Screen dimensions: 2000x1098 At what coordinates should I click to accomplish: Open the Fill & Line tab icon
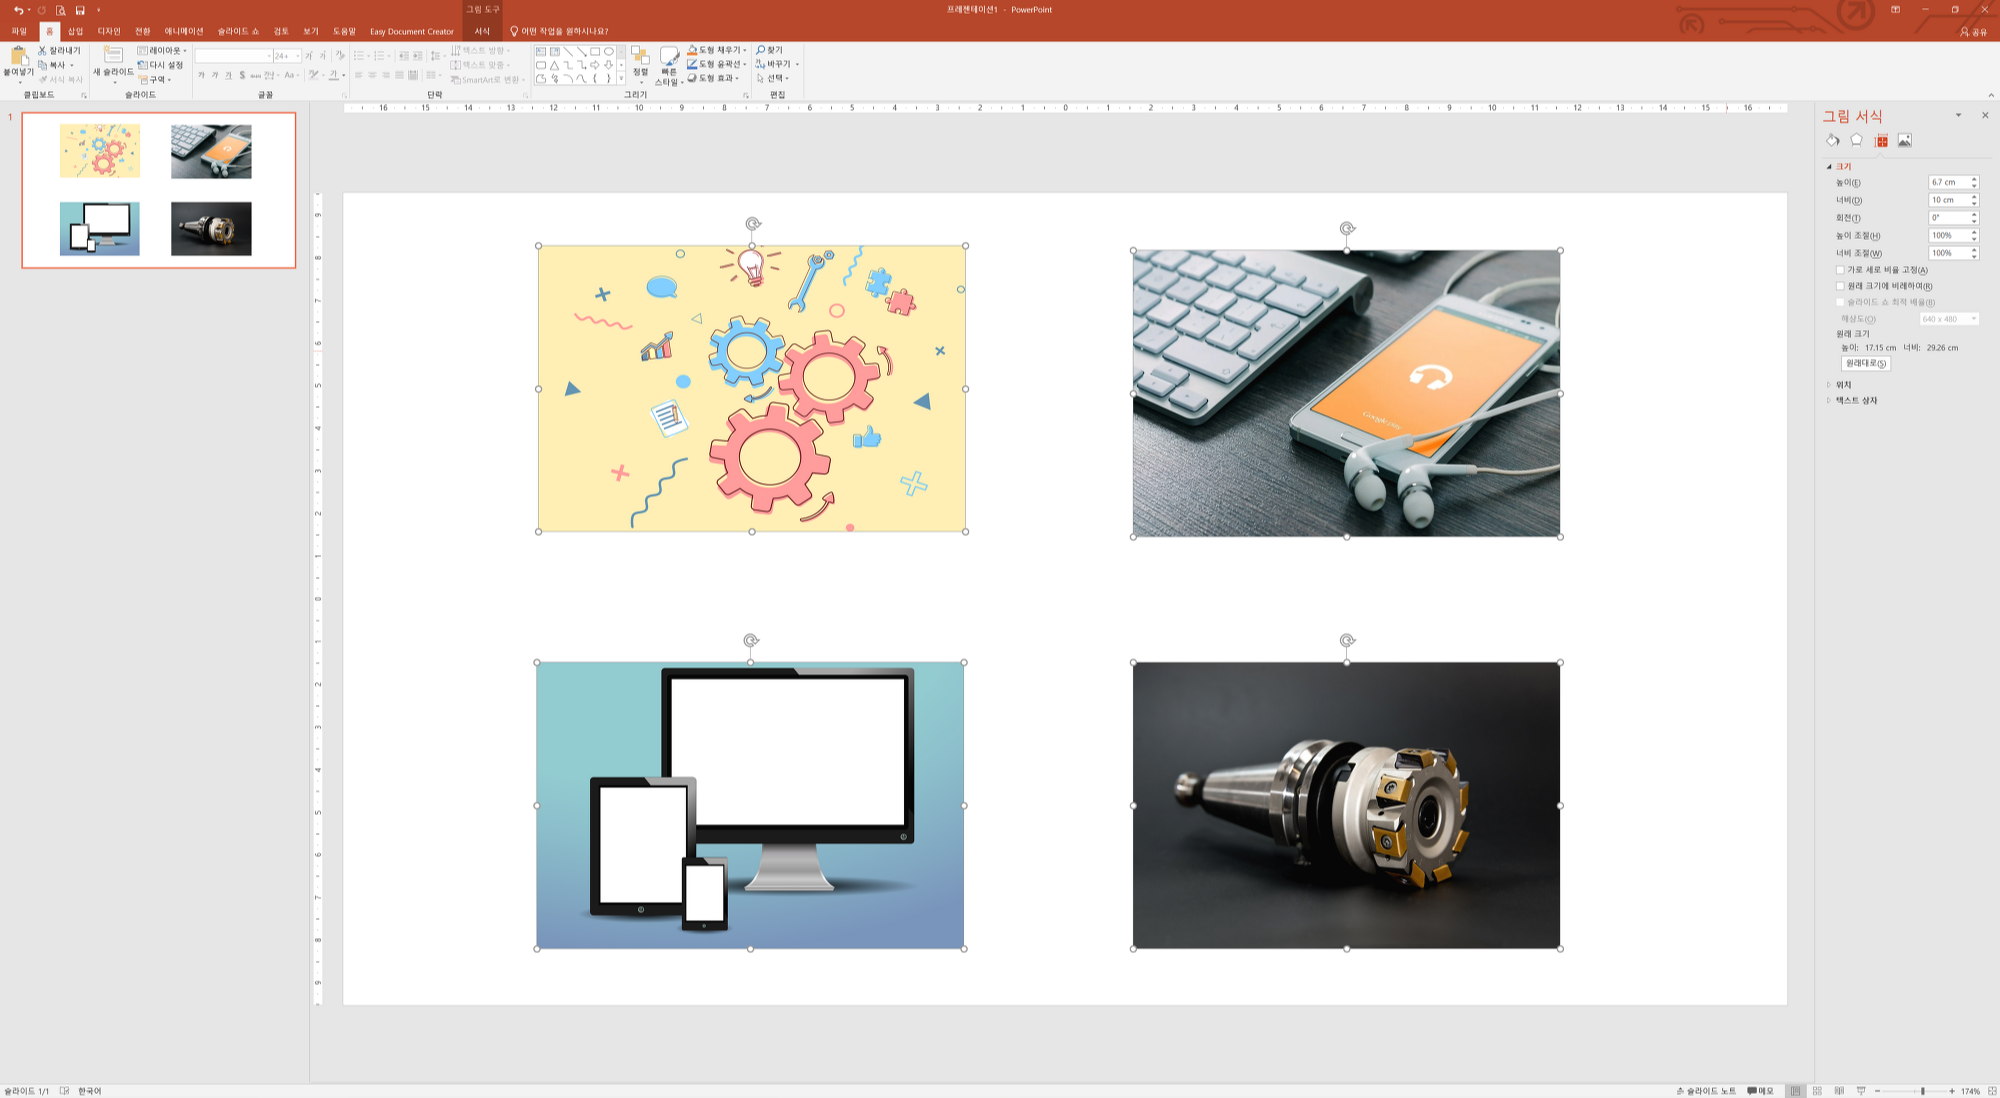point(1832,141)
